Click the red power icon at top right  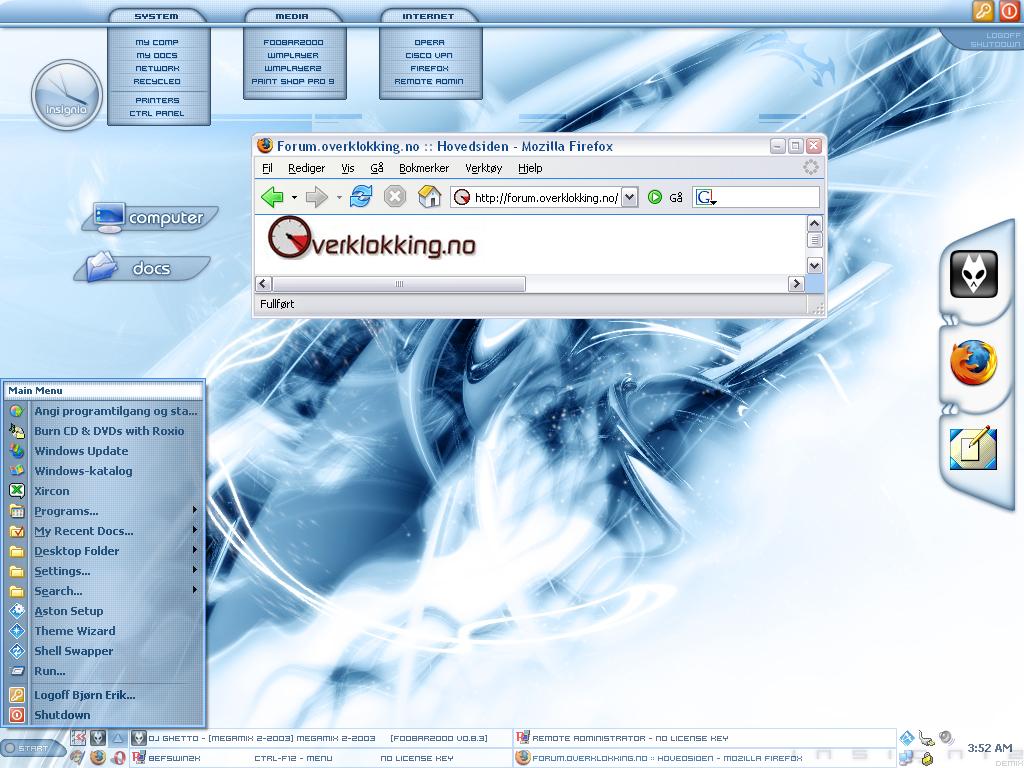click(x=1008, y=10)
